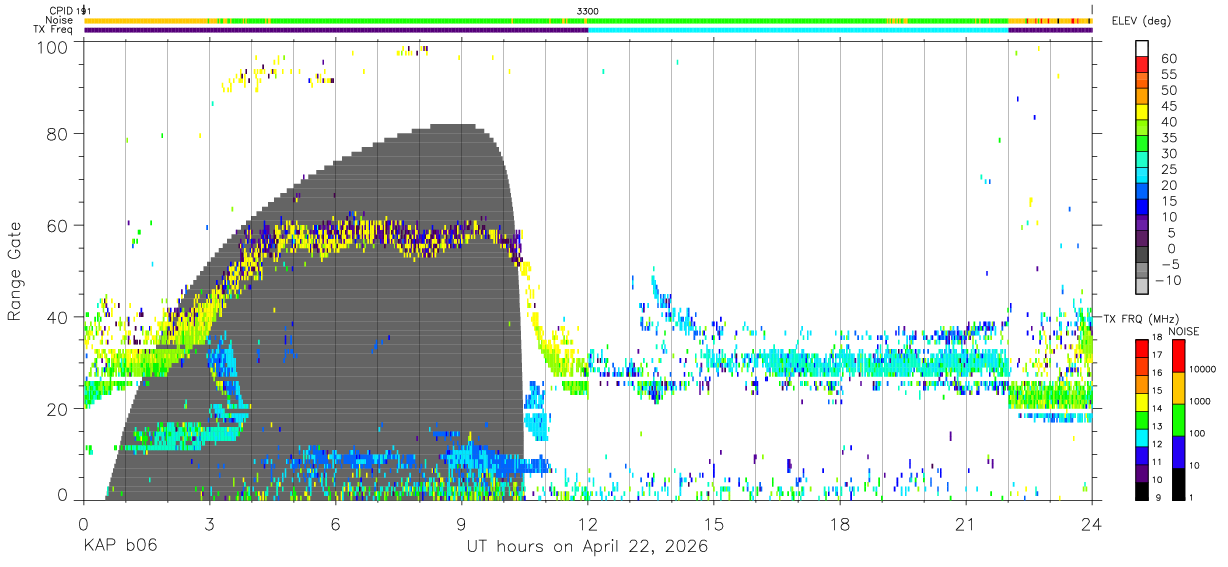
Task: Select the 55 tick on elevation legend
Action: [x=1168, y=74]
